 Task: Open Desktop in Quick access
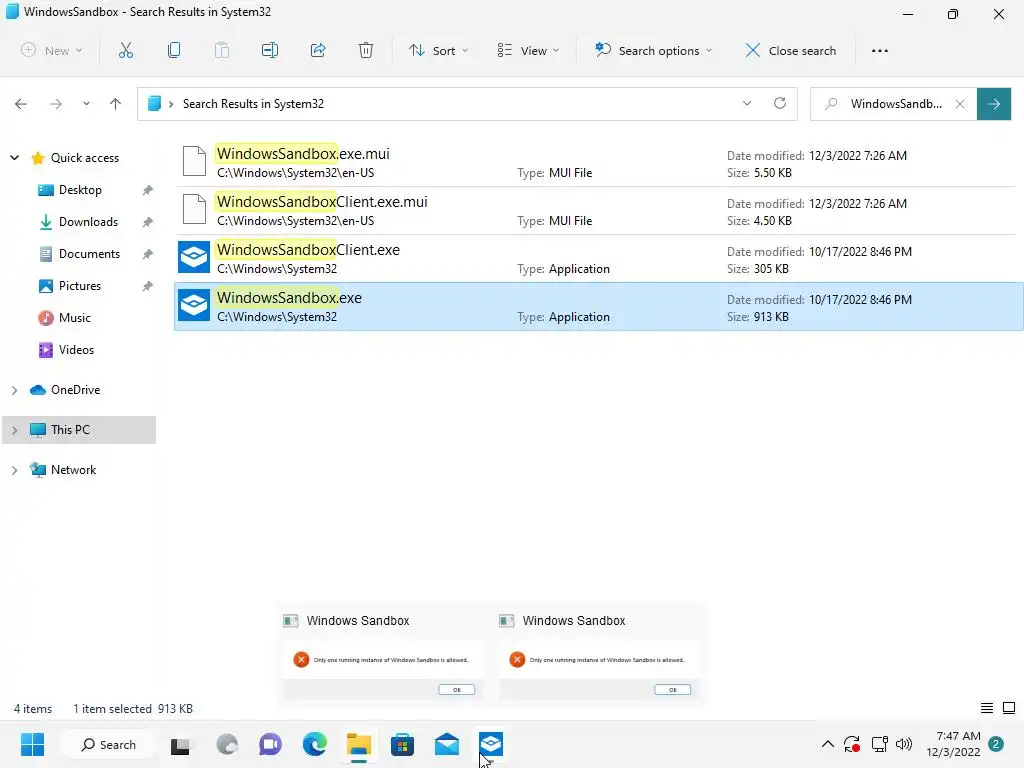[x=80, y=189]
